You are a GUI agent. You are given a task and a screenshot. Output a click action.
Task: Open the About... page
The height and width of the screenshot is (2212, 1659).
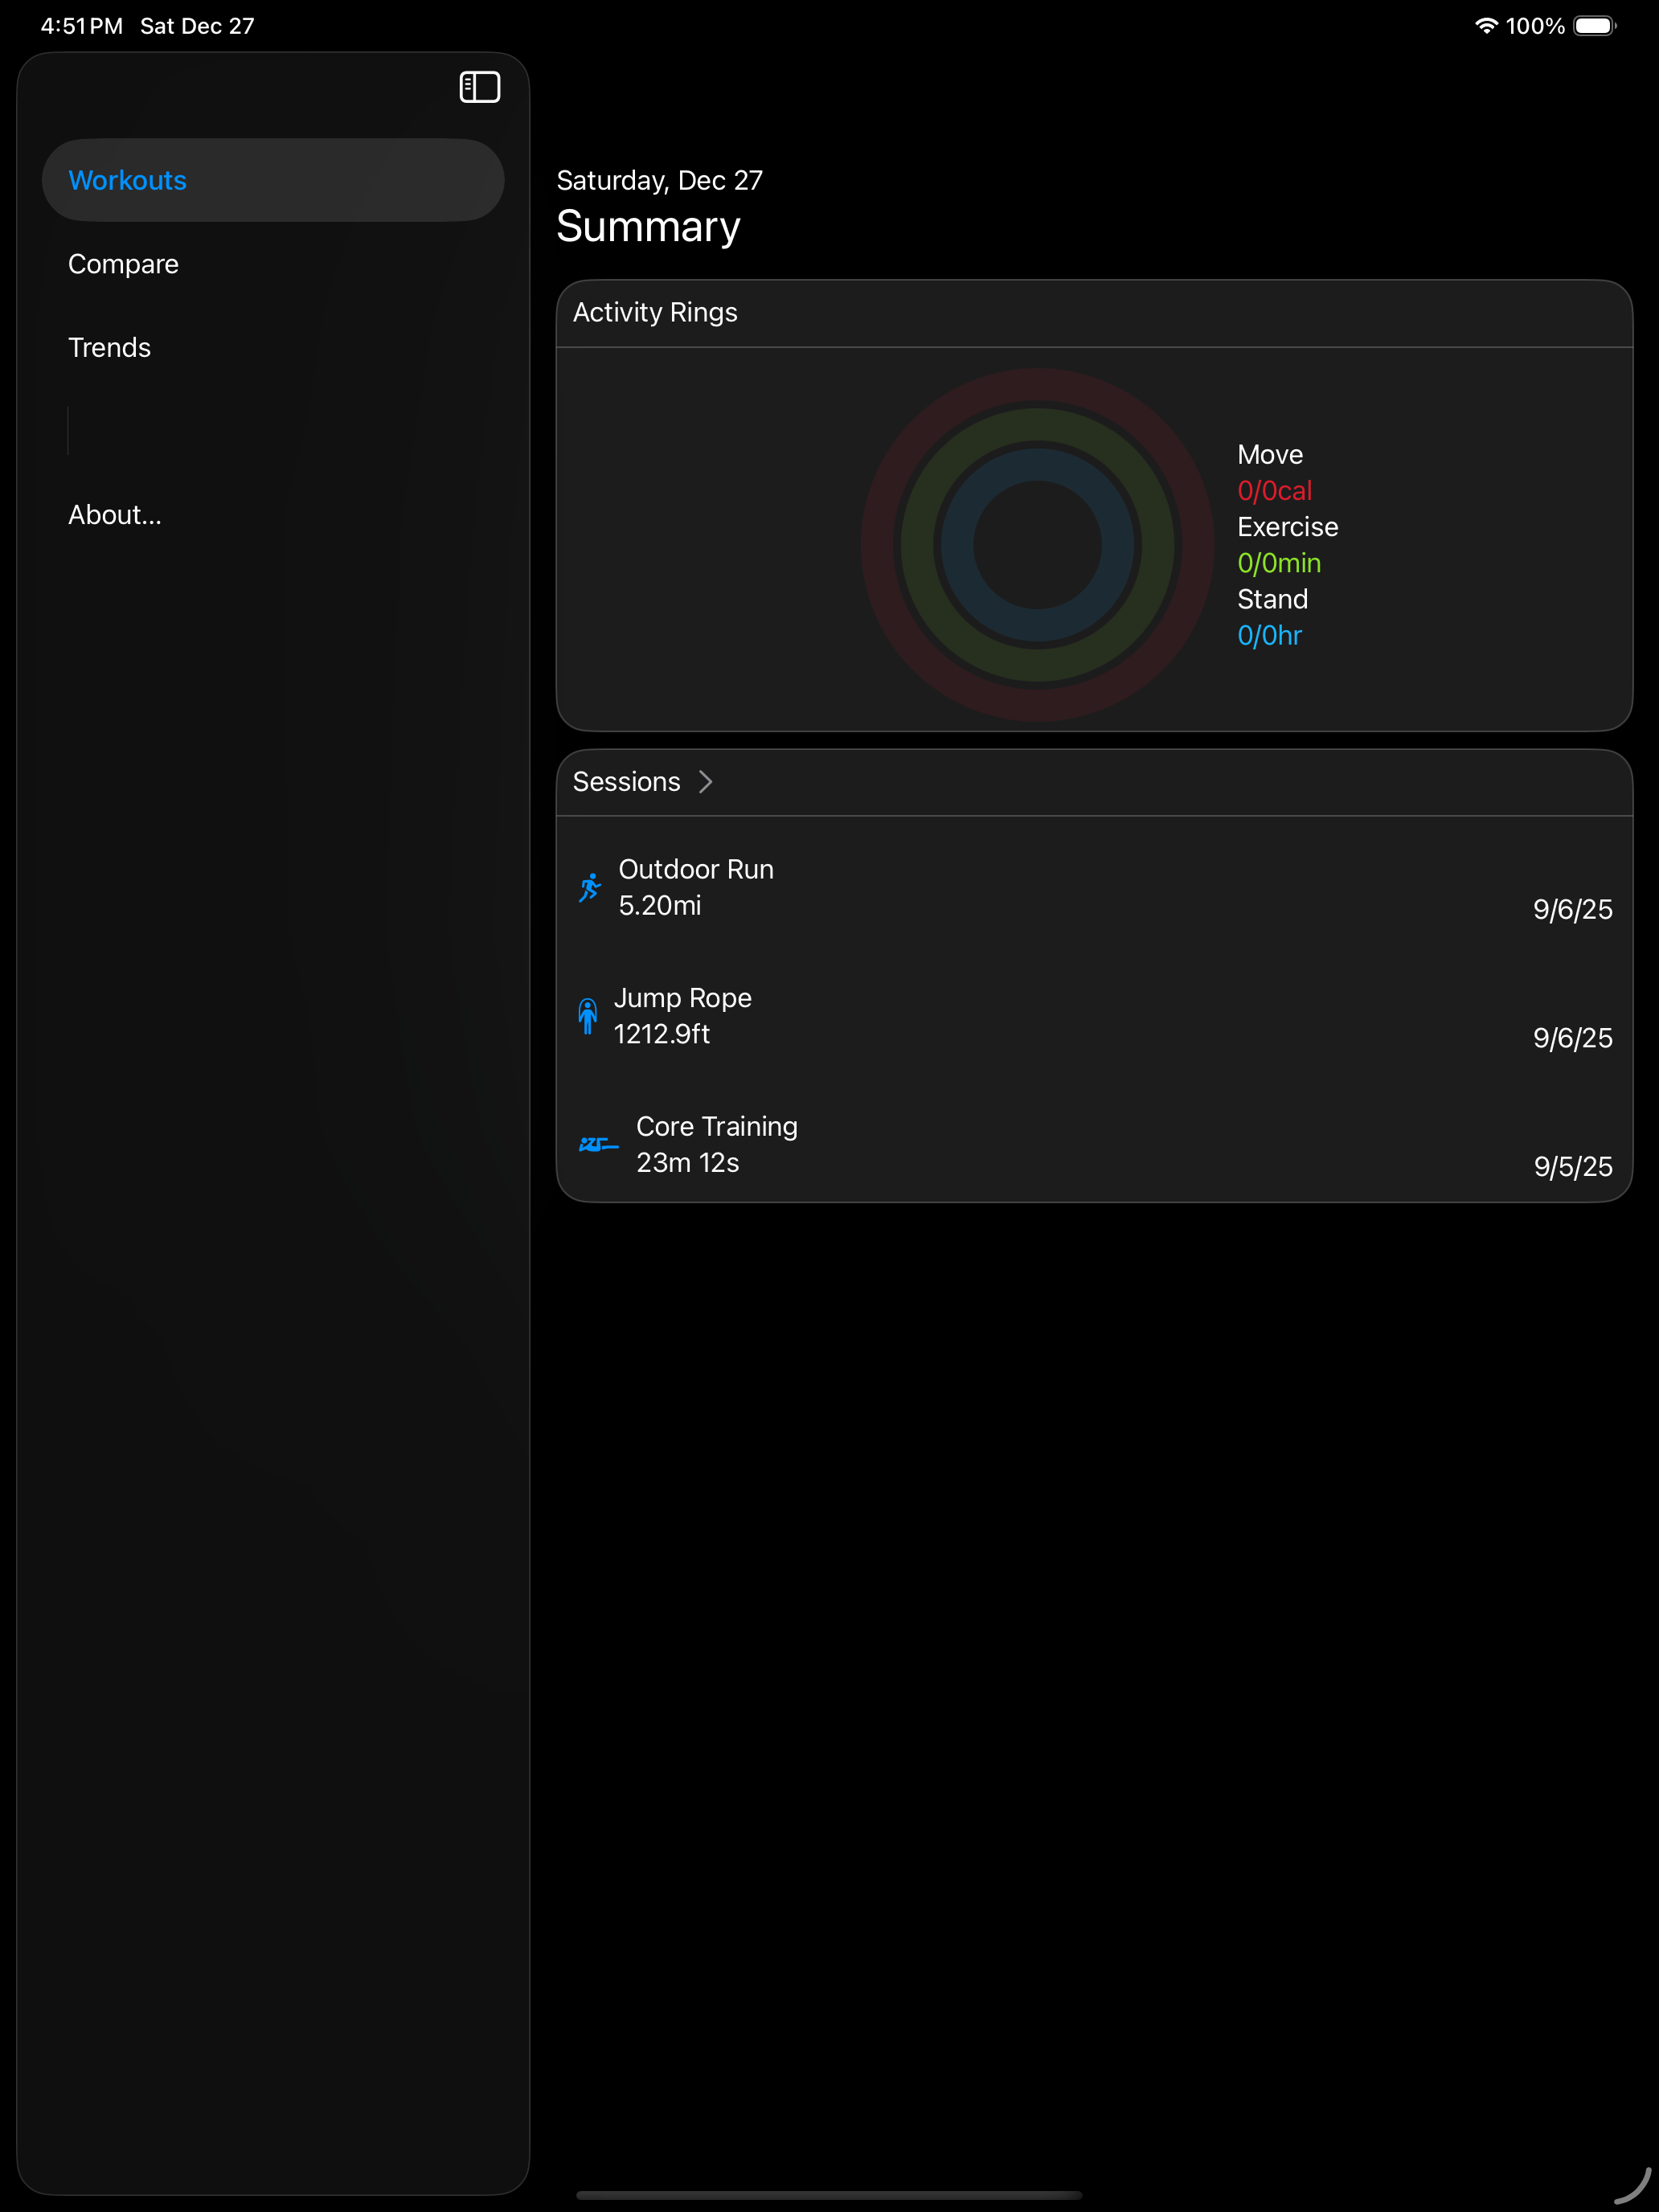(114, 514)
